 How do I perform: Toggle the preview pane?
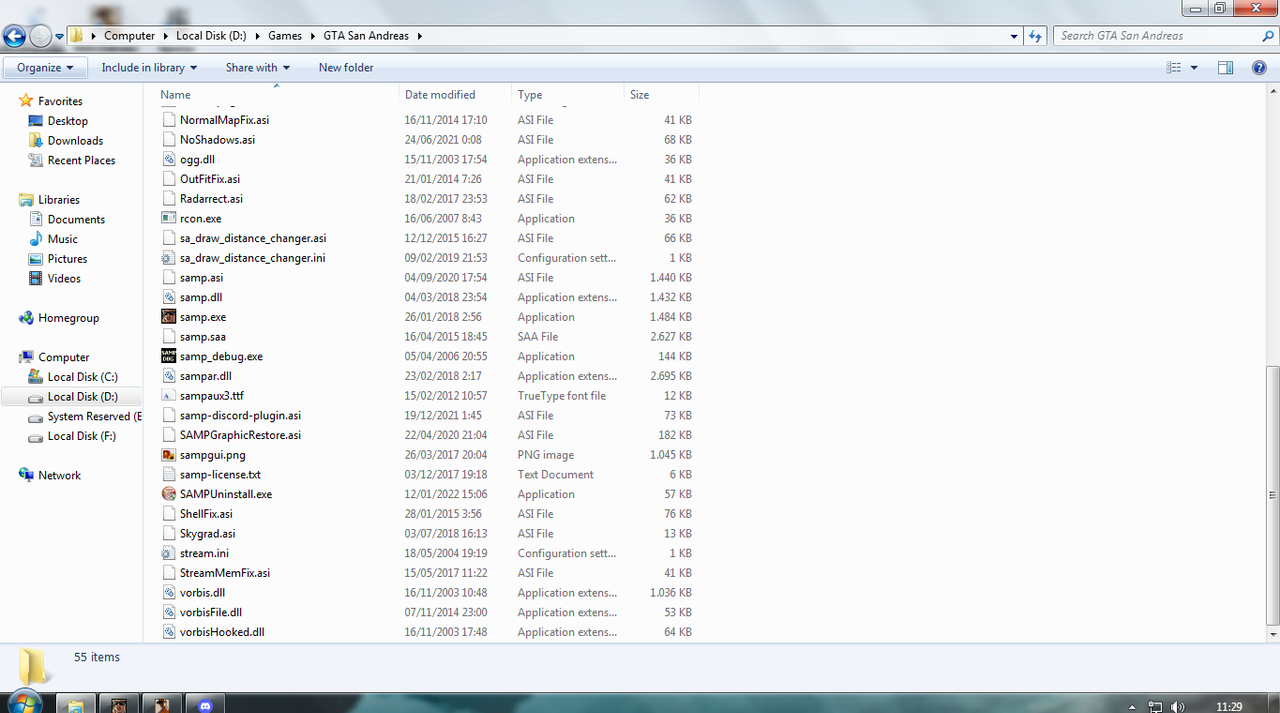pyautogui.click(x=1226, y=68)
